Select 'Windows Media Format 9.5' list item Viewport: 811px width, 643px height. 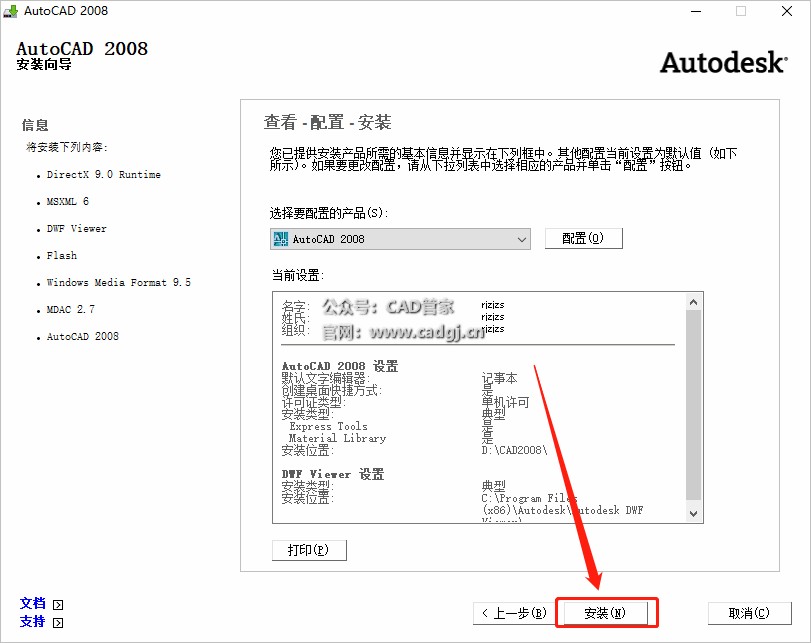pyautogui.click(x=118, y=282)
